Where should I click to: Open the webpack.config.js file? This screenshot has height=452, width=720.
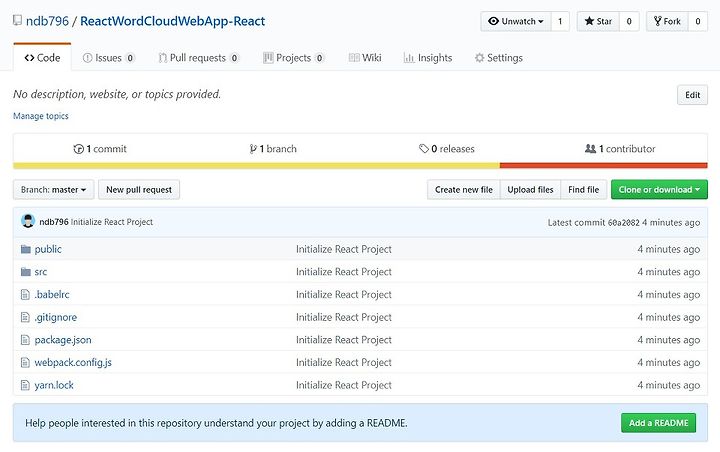click(x=73, y=362)
